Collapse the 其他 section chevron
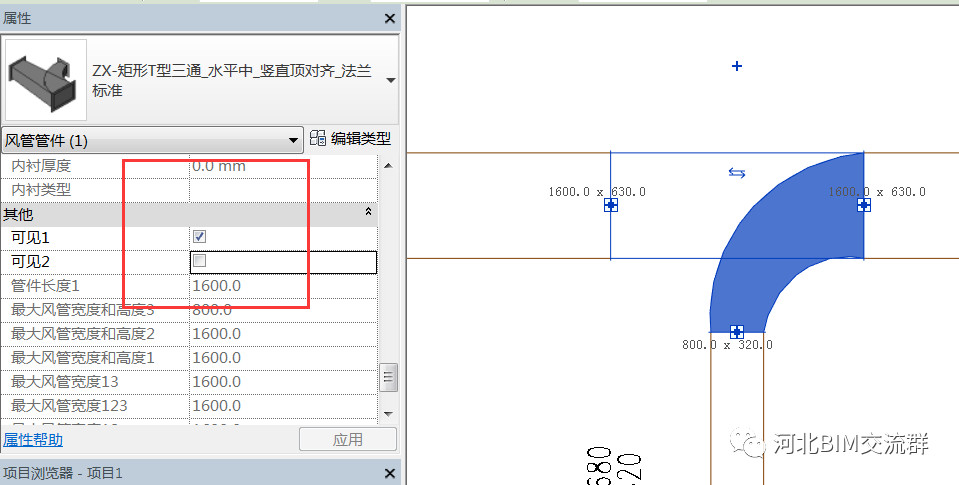 pos(368,212)
